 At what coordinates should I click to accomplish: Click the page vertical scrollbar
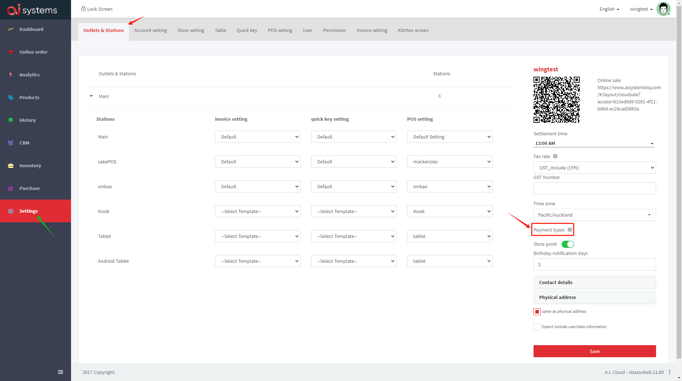tap(679, 182)
